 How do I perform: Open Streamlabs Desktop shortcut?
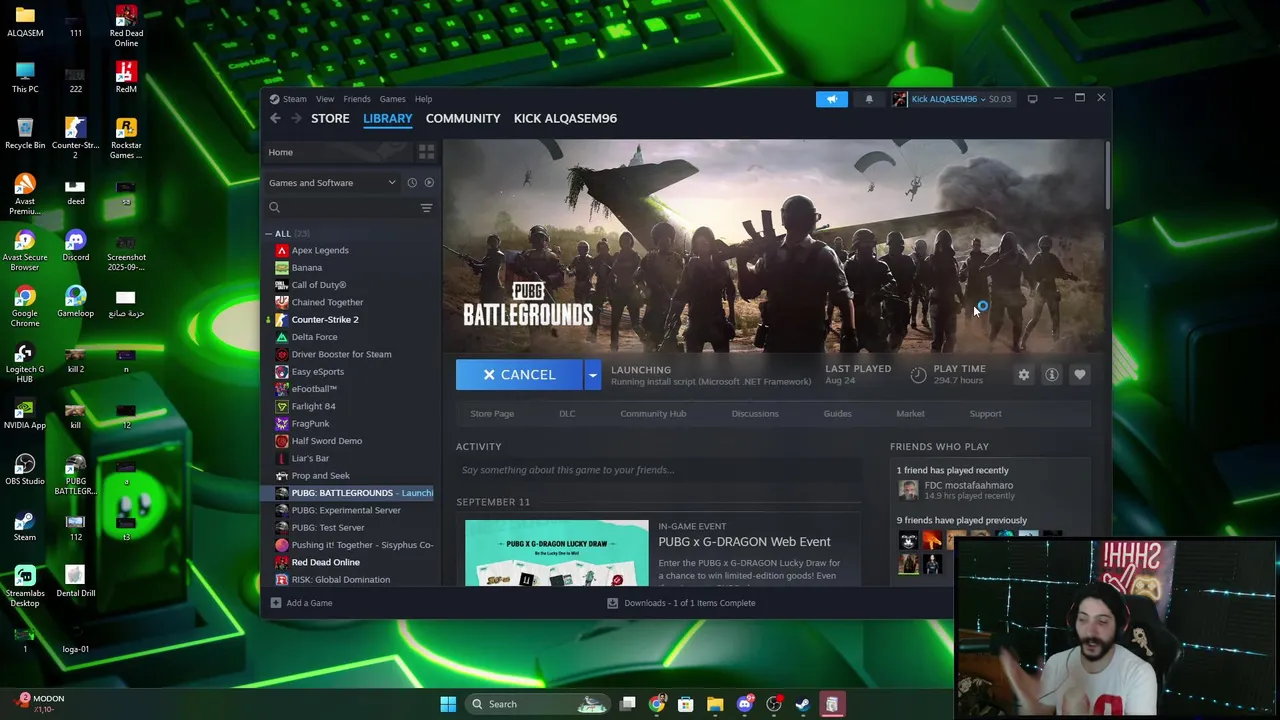pos(25,587)
